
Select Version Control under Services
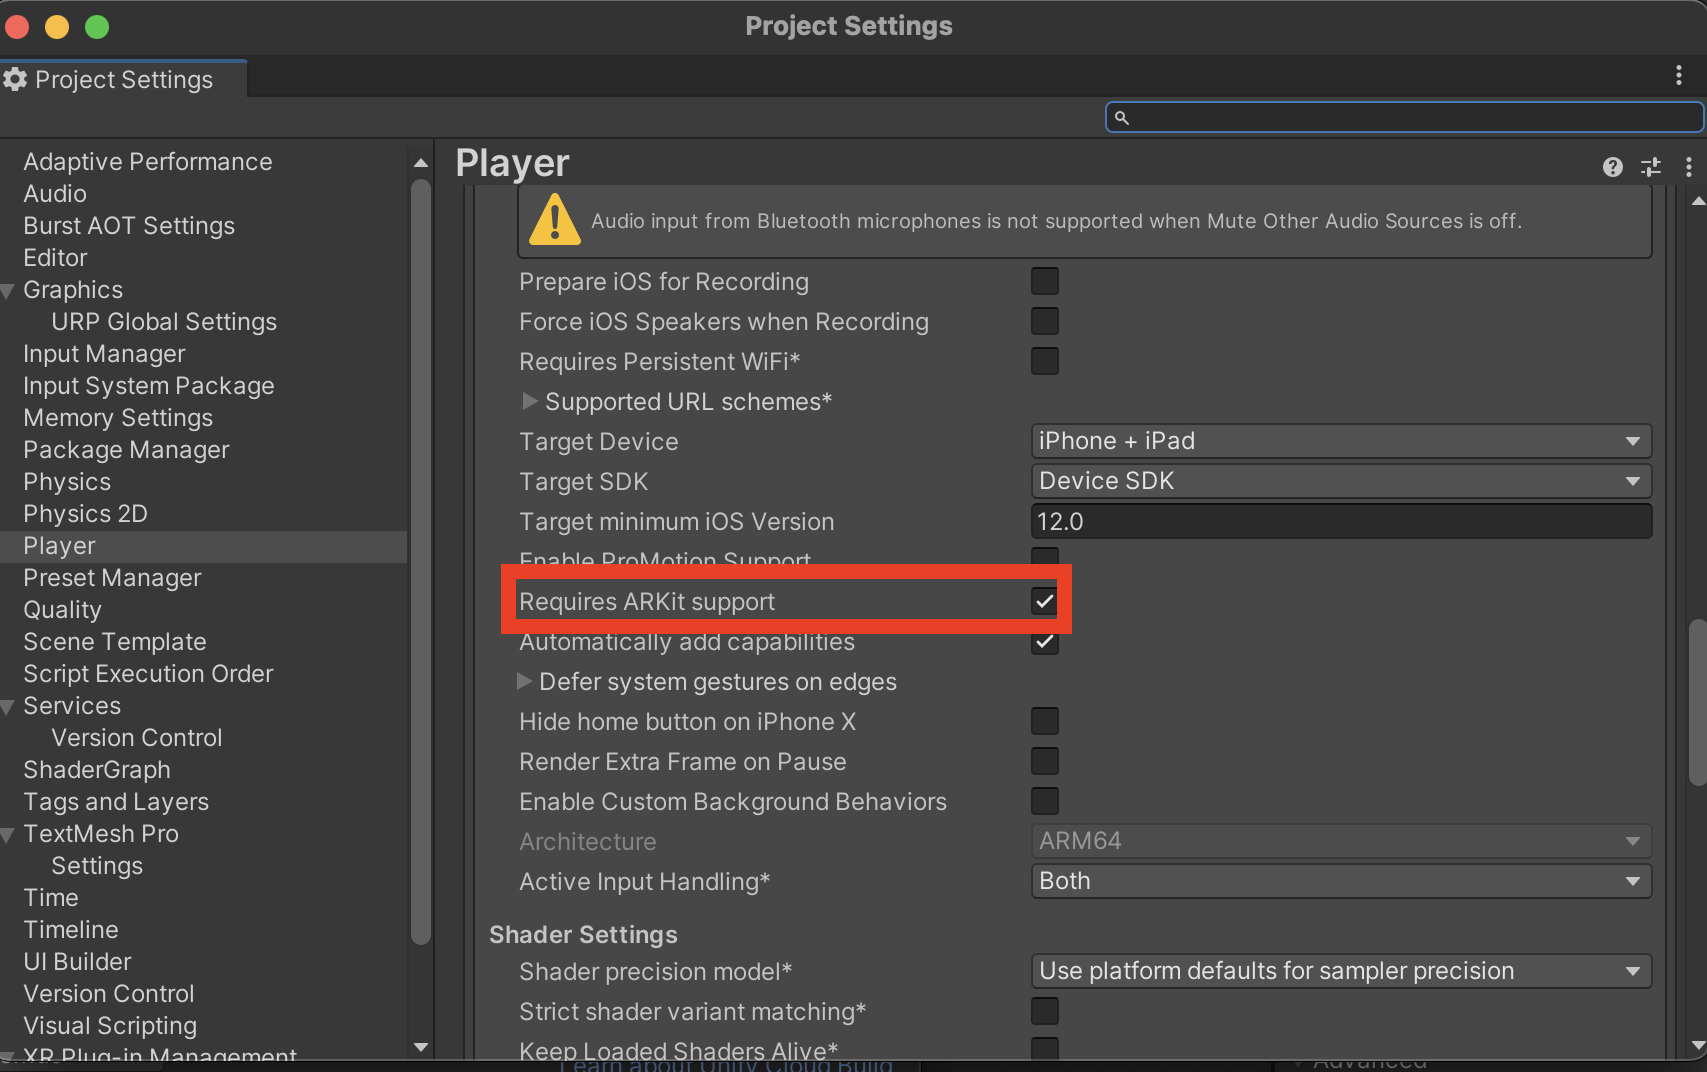pos(137,737)
